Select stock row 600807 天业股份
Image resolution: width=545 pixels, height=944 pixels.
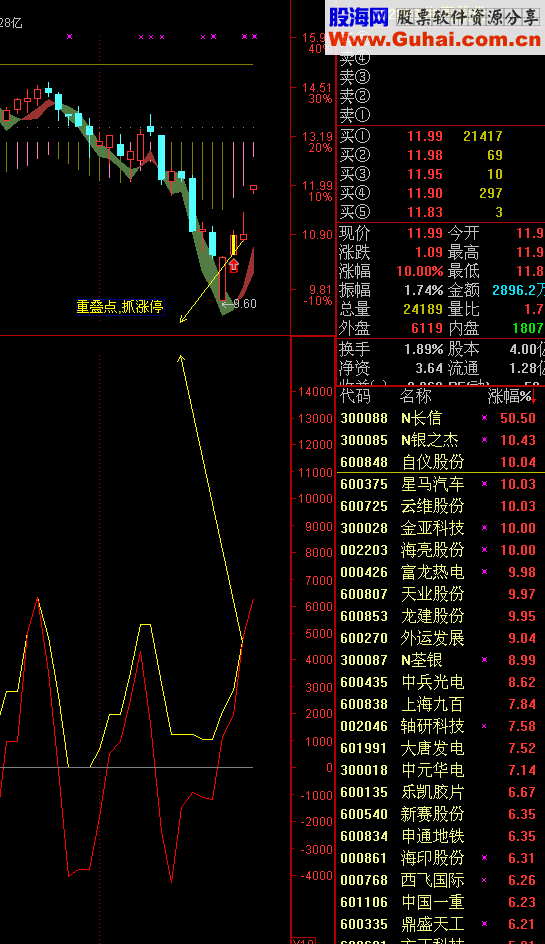point(440,594)
